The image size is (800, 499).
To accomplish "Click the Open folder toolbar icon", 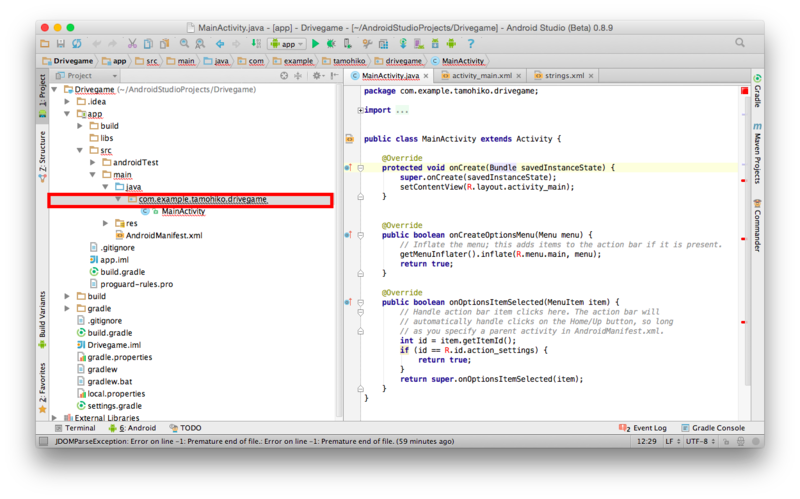I will pos(45,44).
